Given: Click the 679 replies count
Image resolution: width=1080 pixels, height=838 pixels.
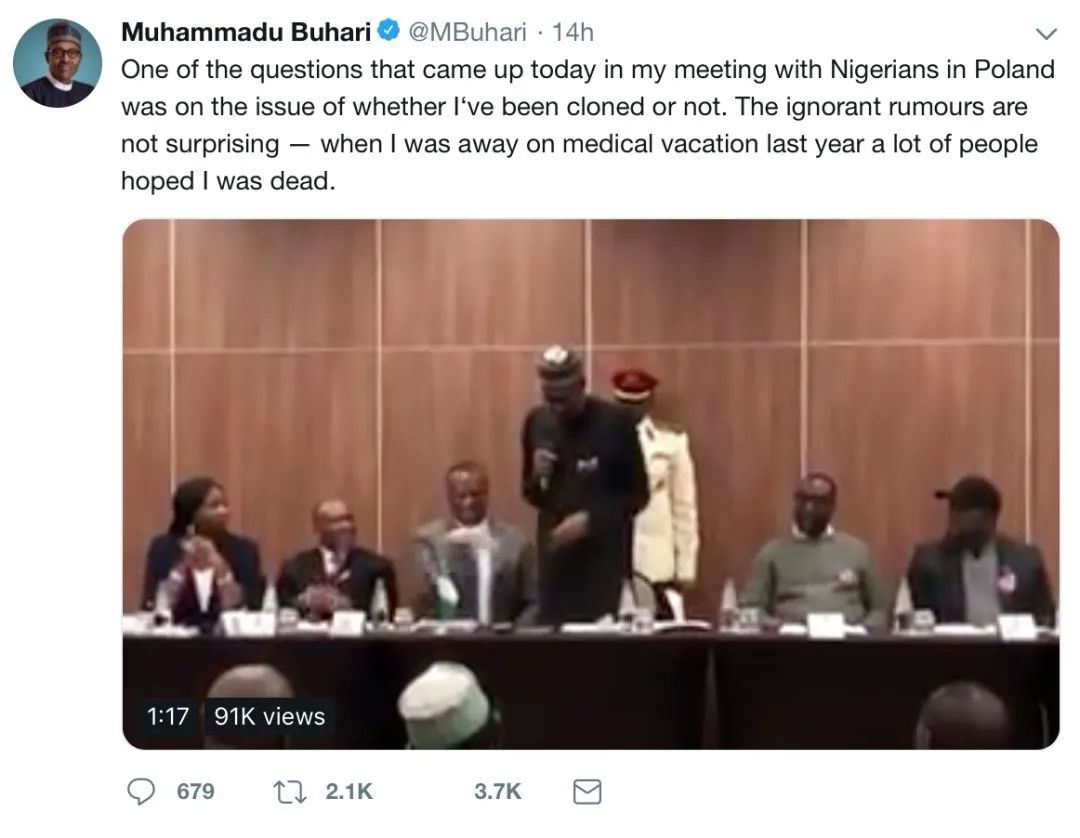Looking at the screenshot, I should coord(195,792).
